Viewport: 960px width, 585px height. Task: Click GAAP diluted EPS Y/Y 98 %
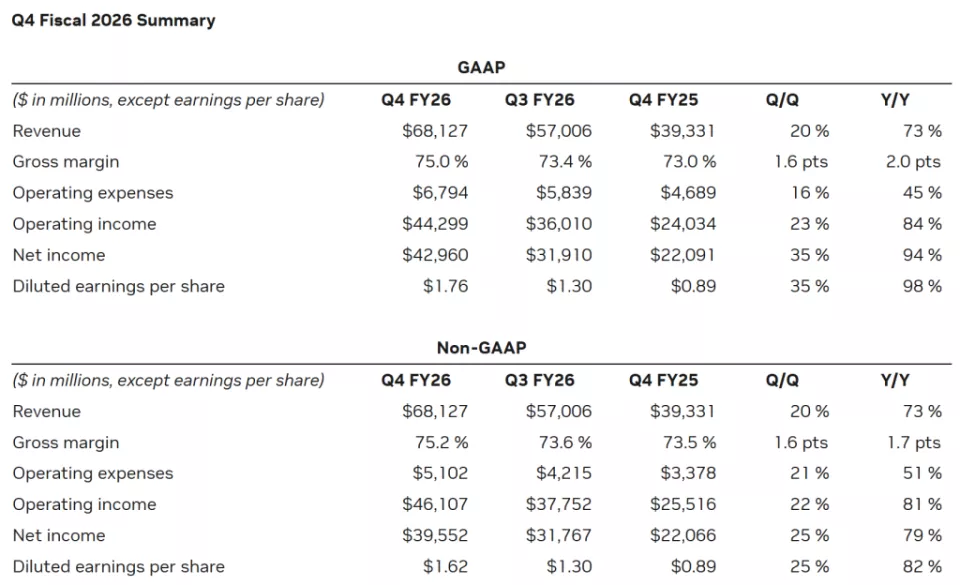point(922,286)
